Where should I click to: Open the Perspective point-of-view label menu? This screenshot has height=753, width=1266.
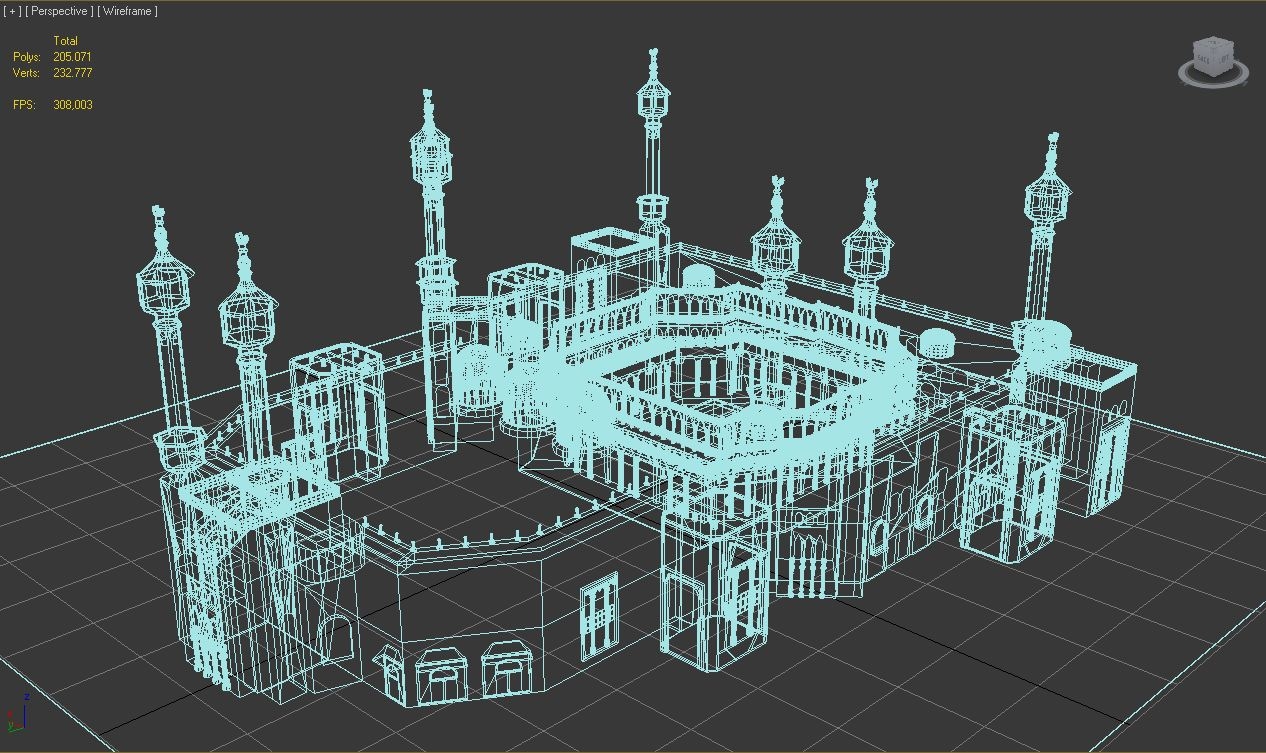[x=60, y=11]
